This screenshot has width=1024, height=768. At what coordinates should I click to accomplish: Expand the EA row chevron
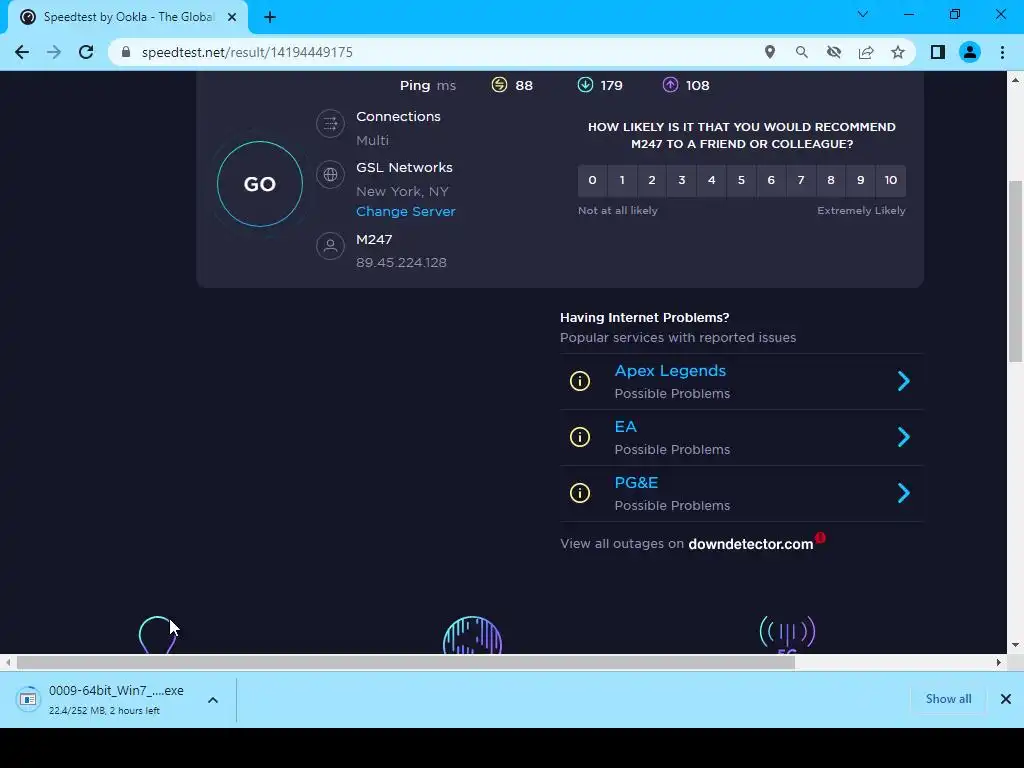tap(904, 437)
